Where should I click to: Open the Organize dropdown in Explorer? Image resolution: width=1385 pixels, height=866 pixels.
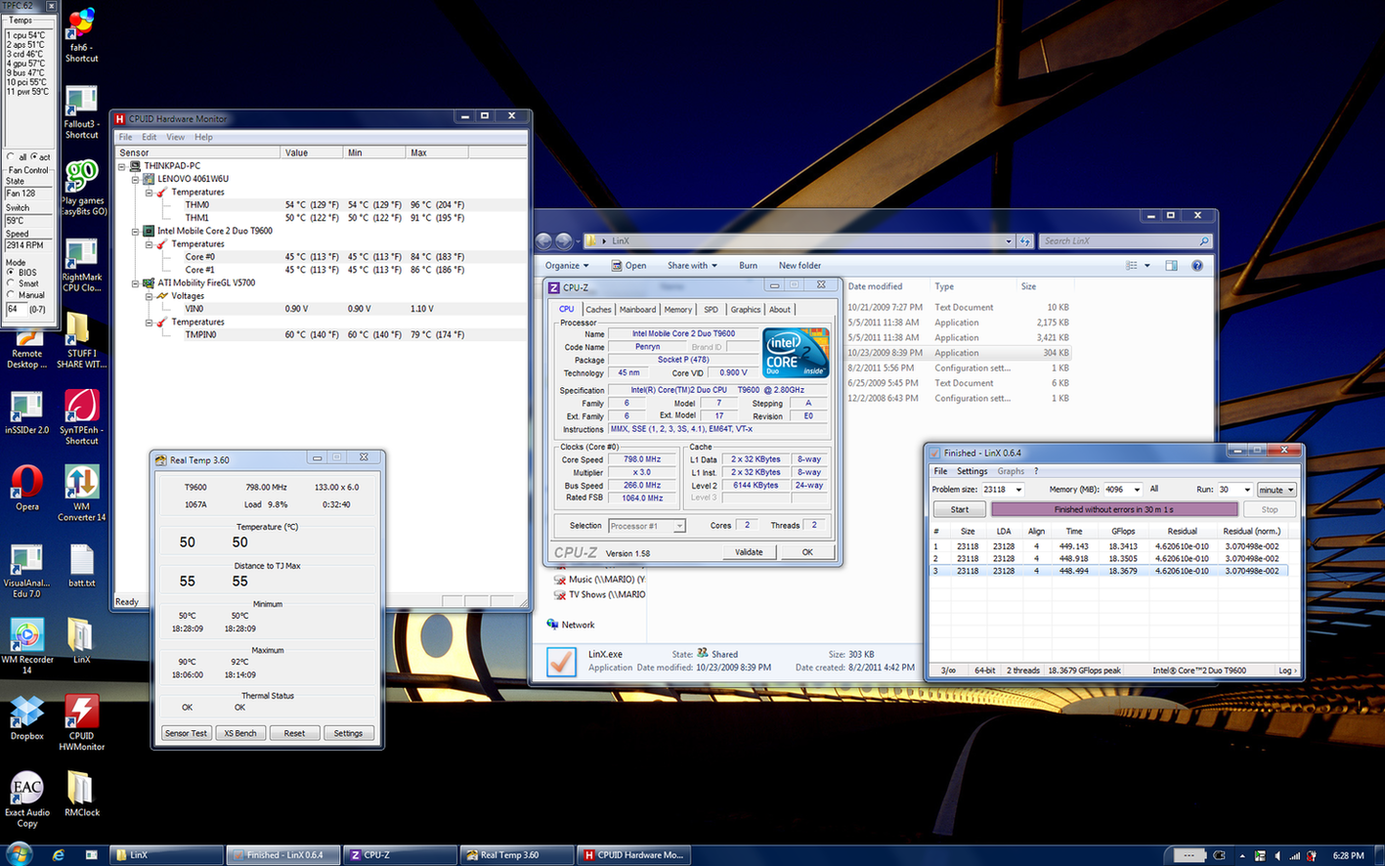click(567, 266)
